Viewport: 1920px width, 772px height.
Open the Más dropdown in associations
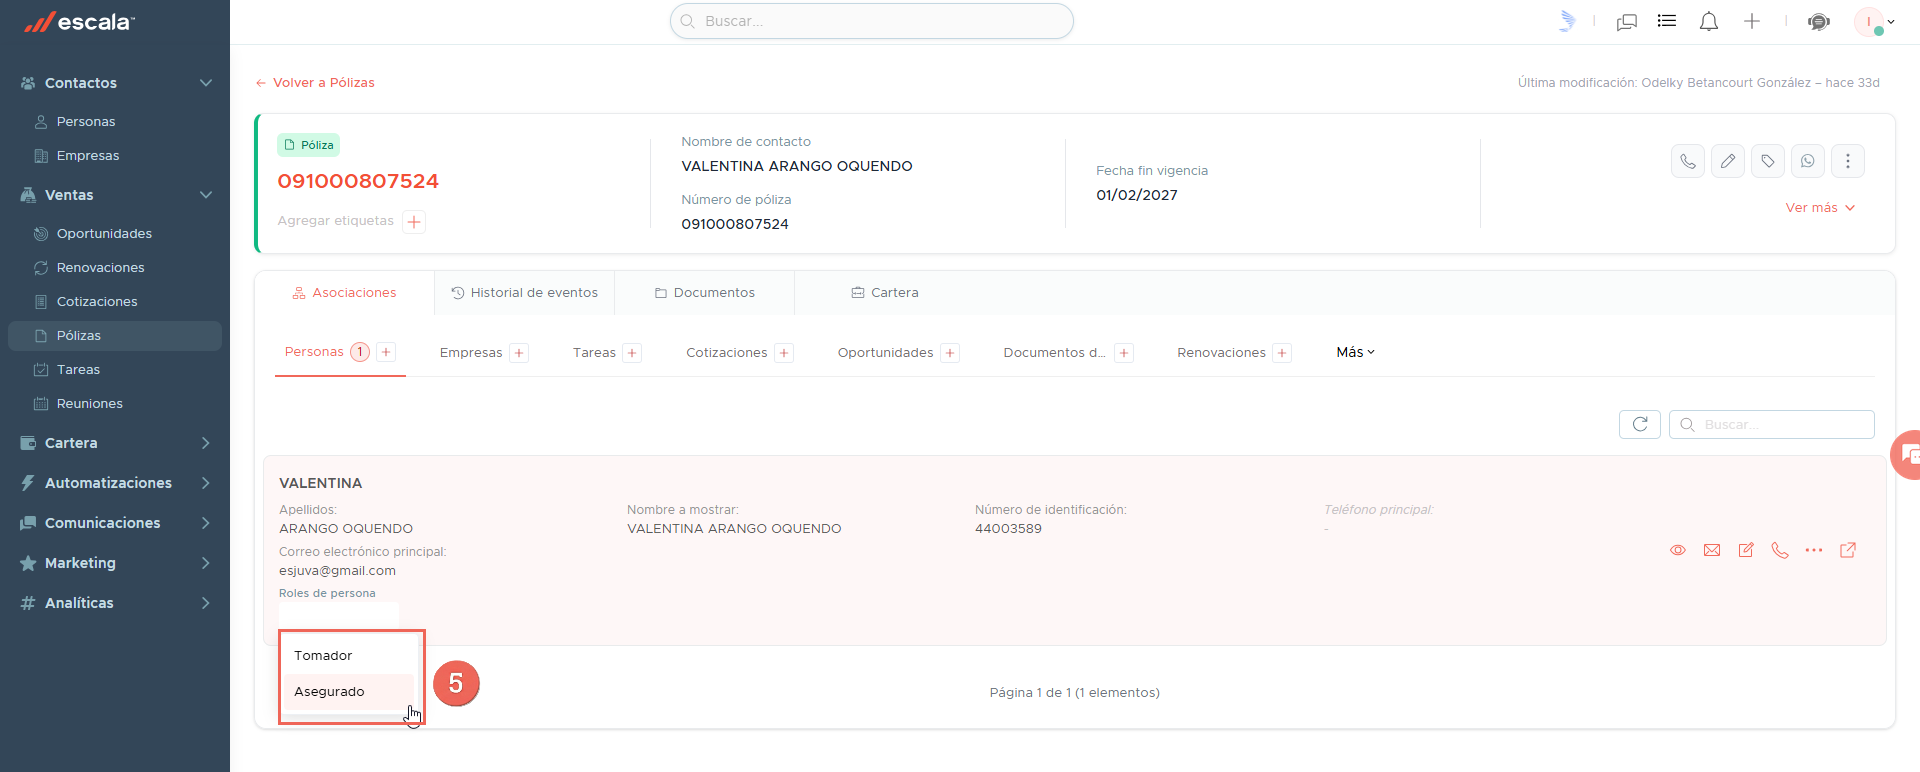(1356, 352)
